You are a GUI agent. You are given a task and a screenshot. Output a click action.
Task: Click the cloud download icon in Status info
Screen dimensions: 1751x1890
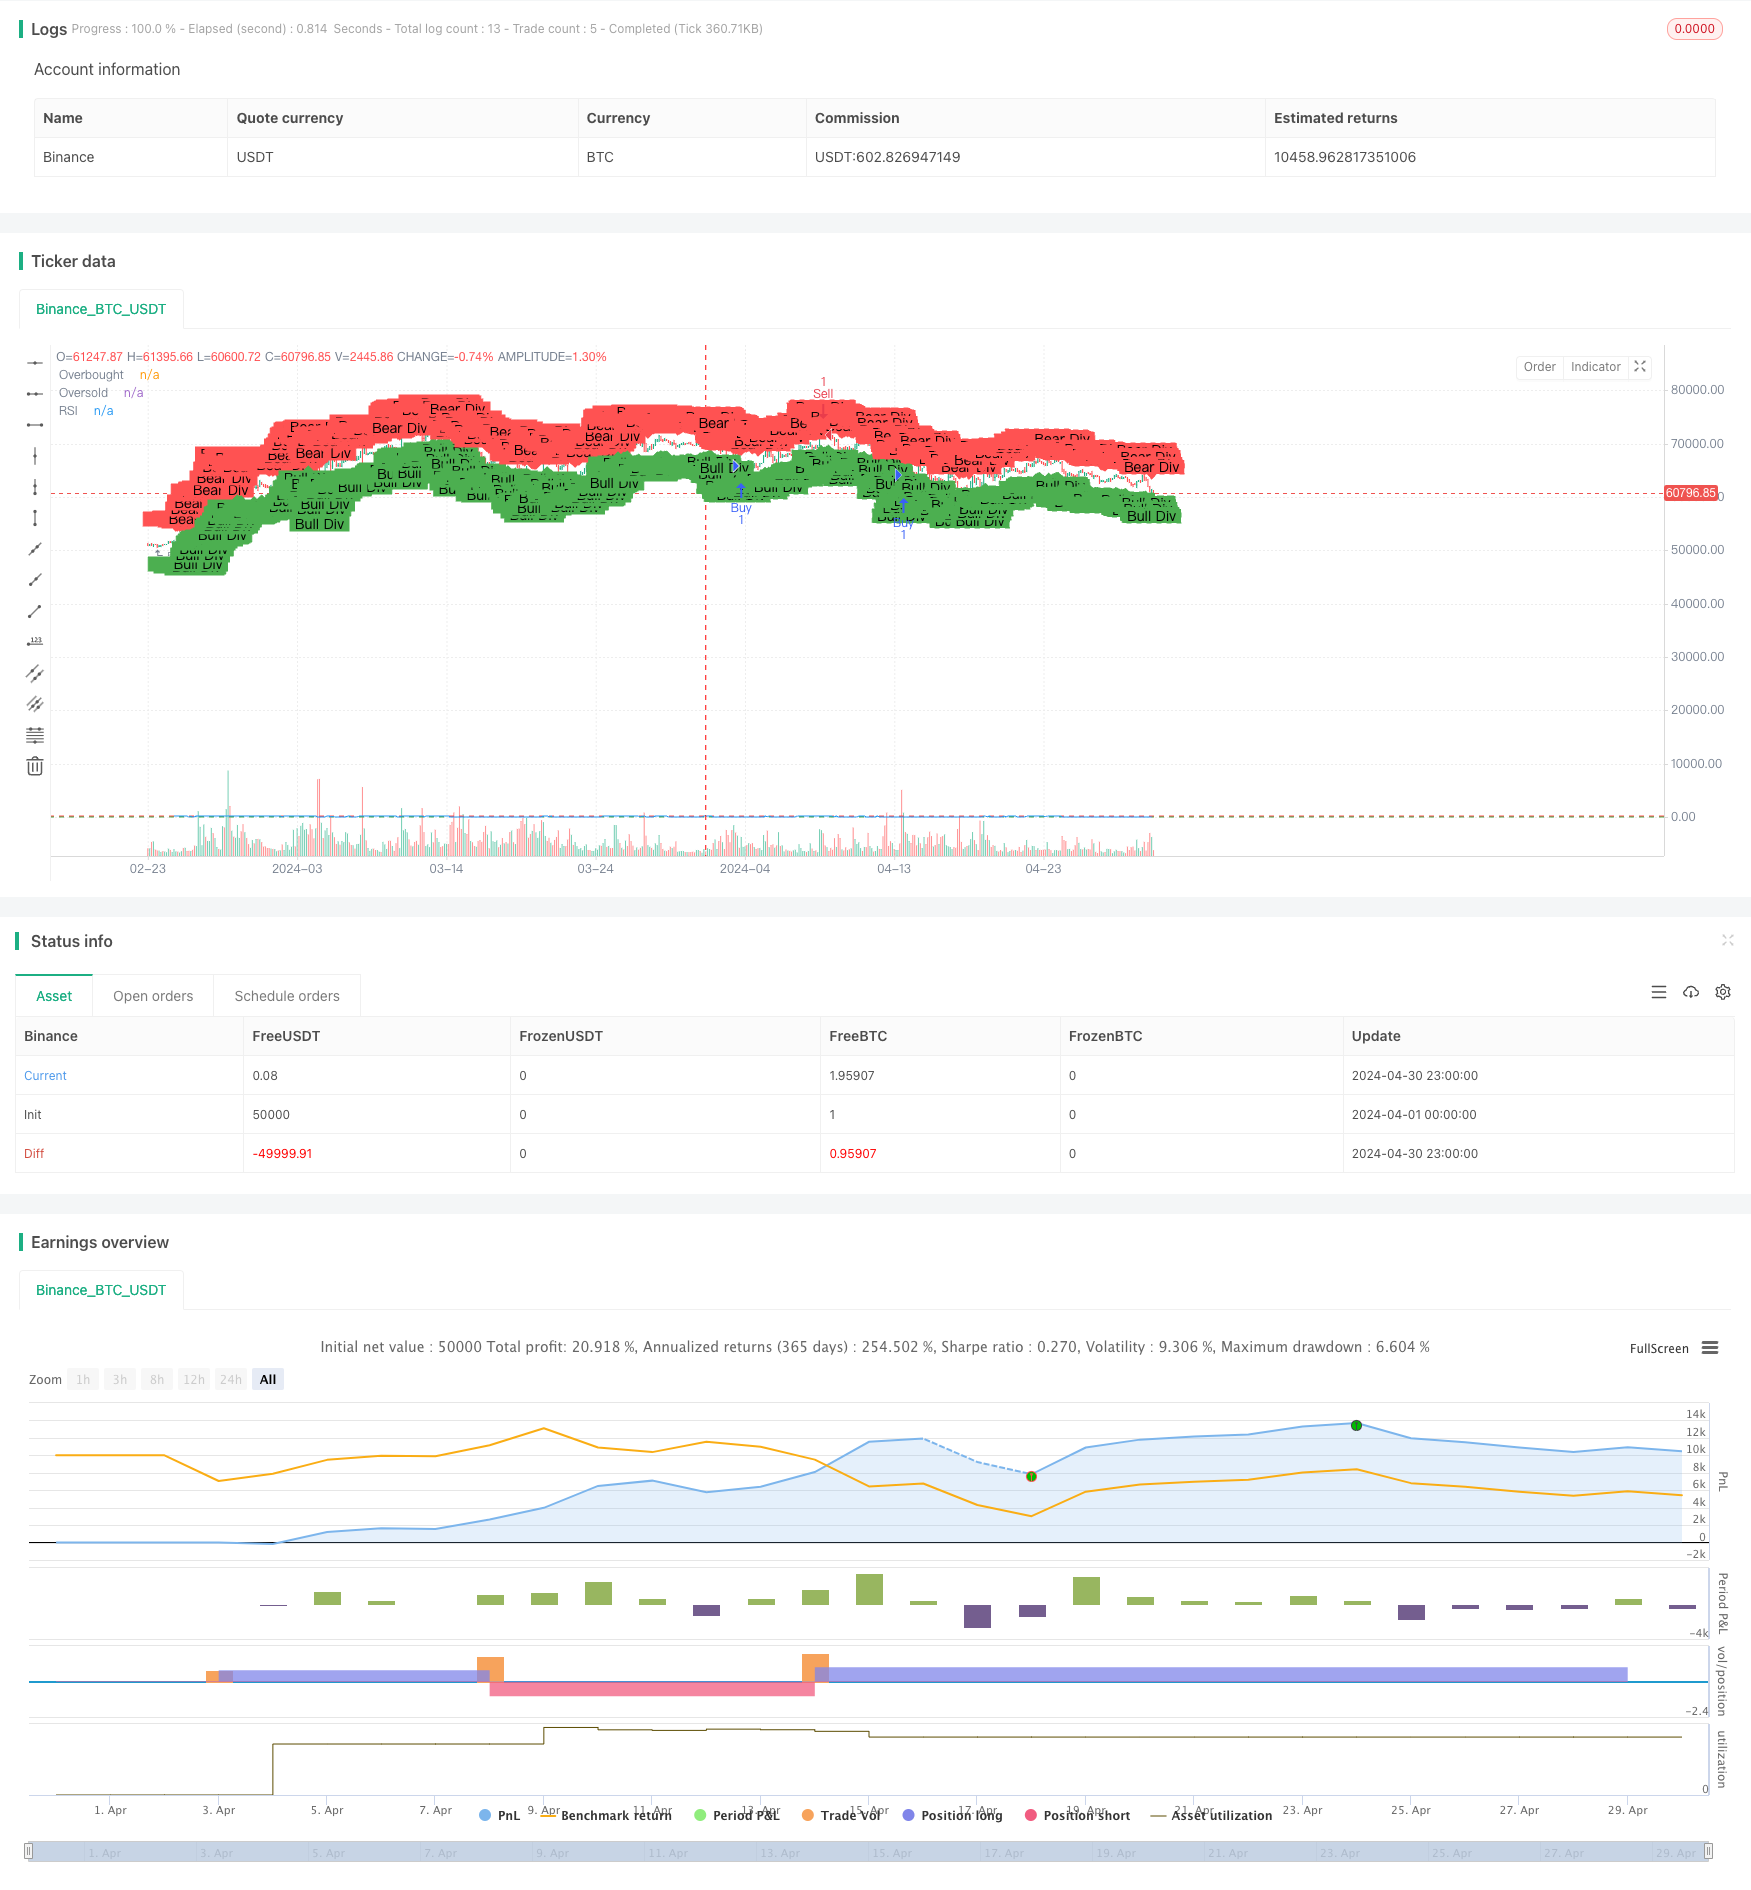point(1691,992)
